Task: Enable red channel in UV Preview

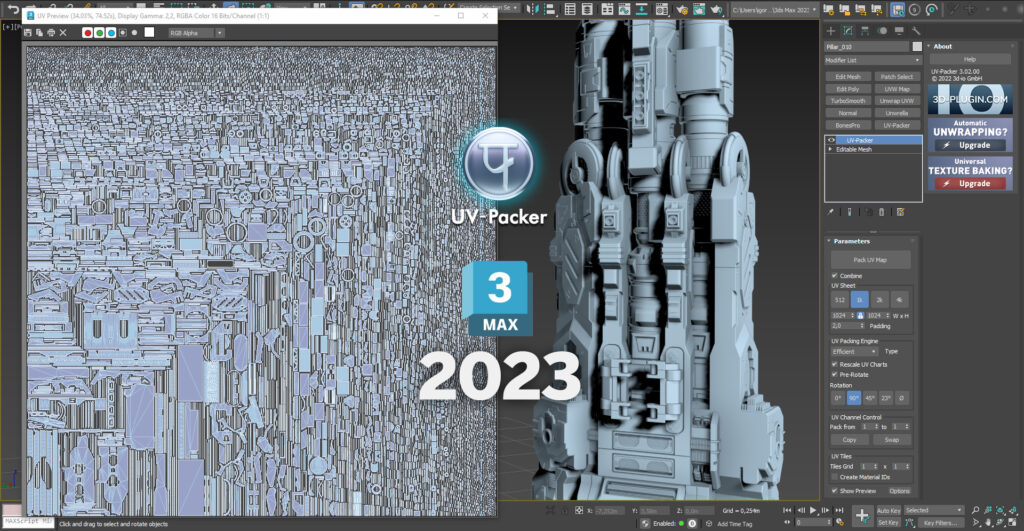Action: 88,33
